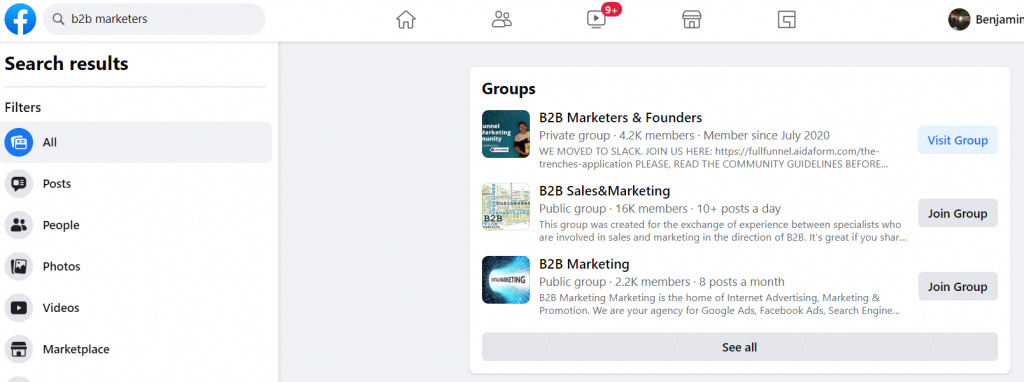Click See all groups button
This screenshot has width=1024, height=382.
click(x=739, y=347)
